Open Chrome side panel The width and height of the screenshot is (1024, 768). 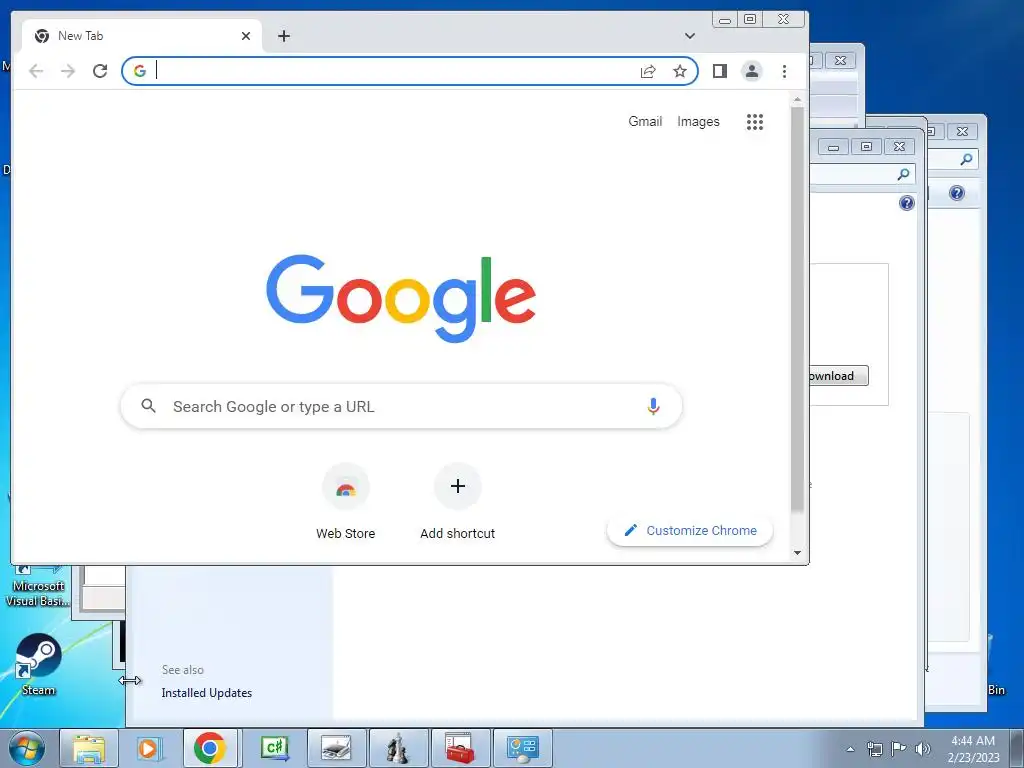click(x=720, y=71)
